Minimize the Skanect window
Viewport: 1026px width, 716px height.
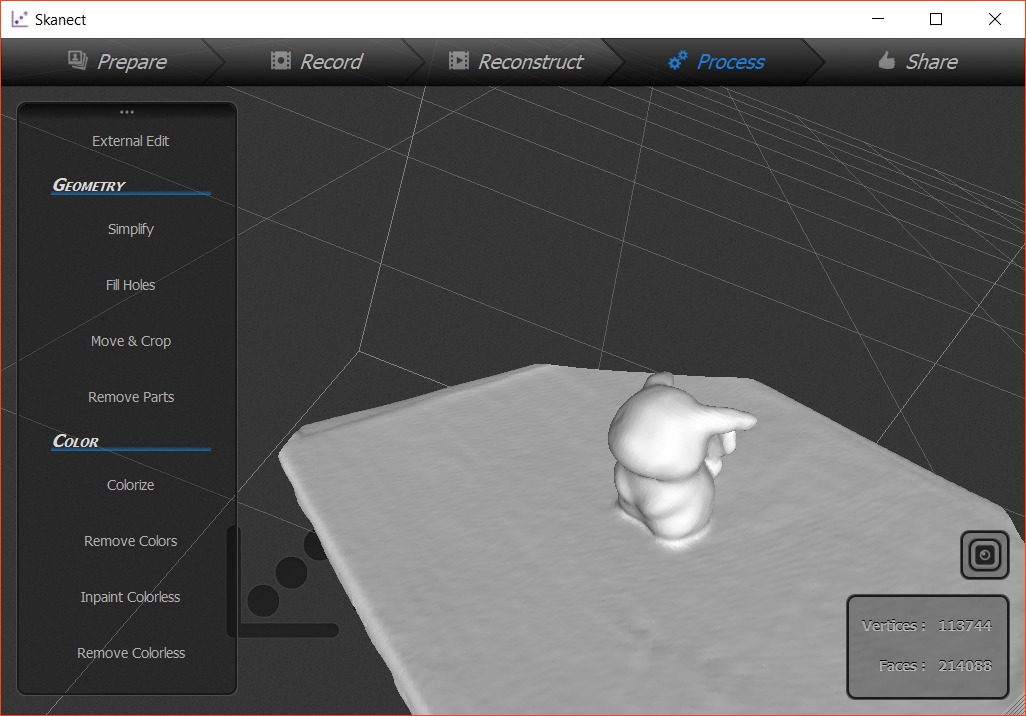pos(878,19)
